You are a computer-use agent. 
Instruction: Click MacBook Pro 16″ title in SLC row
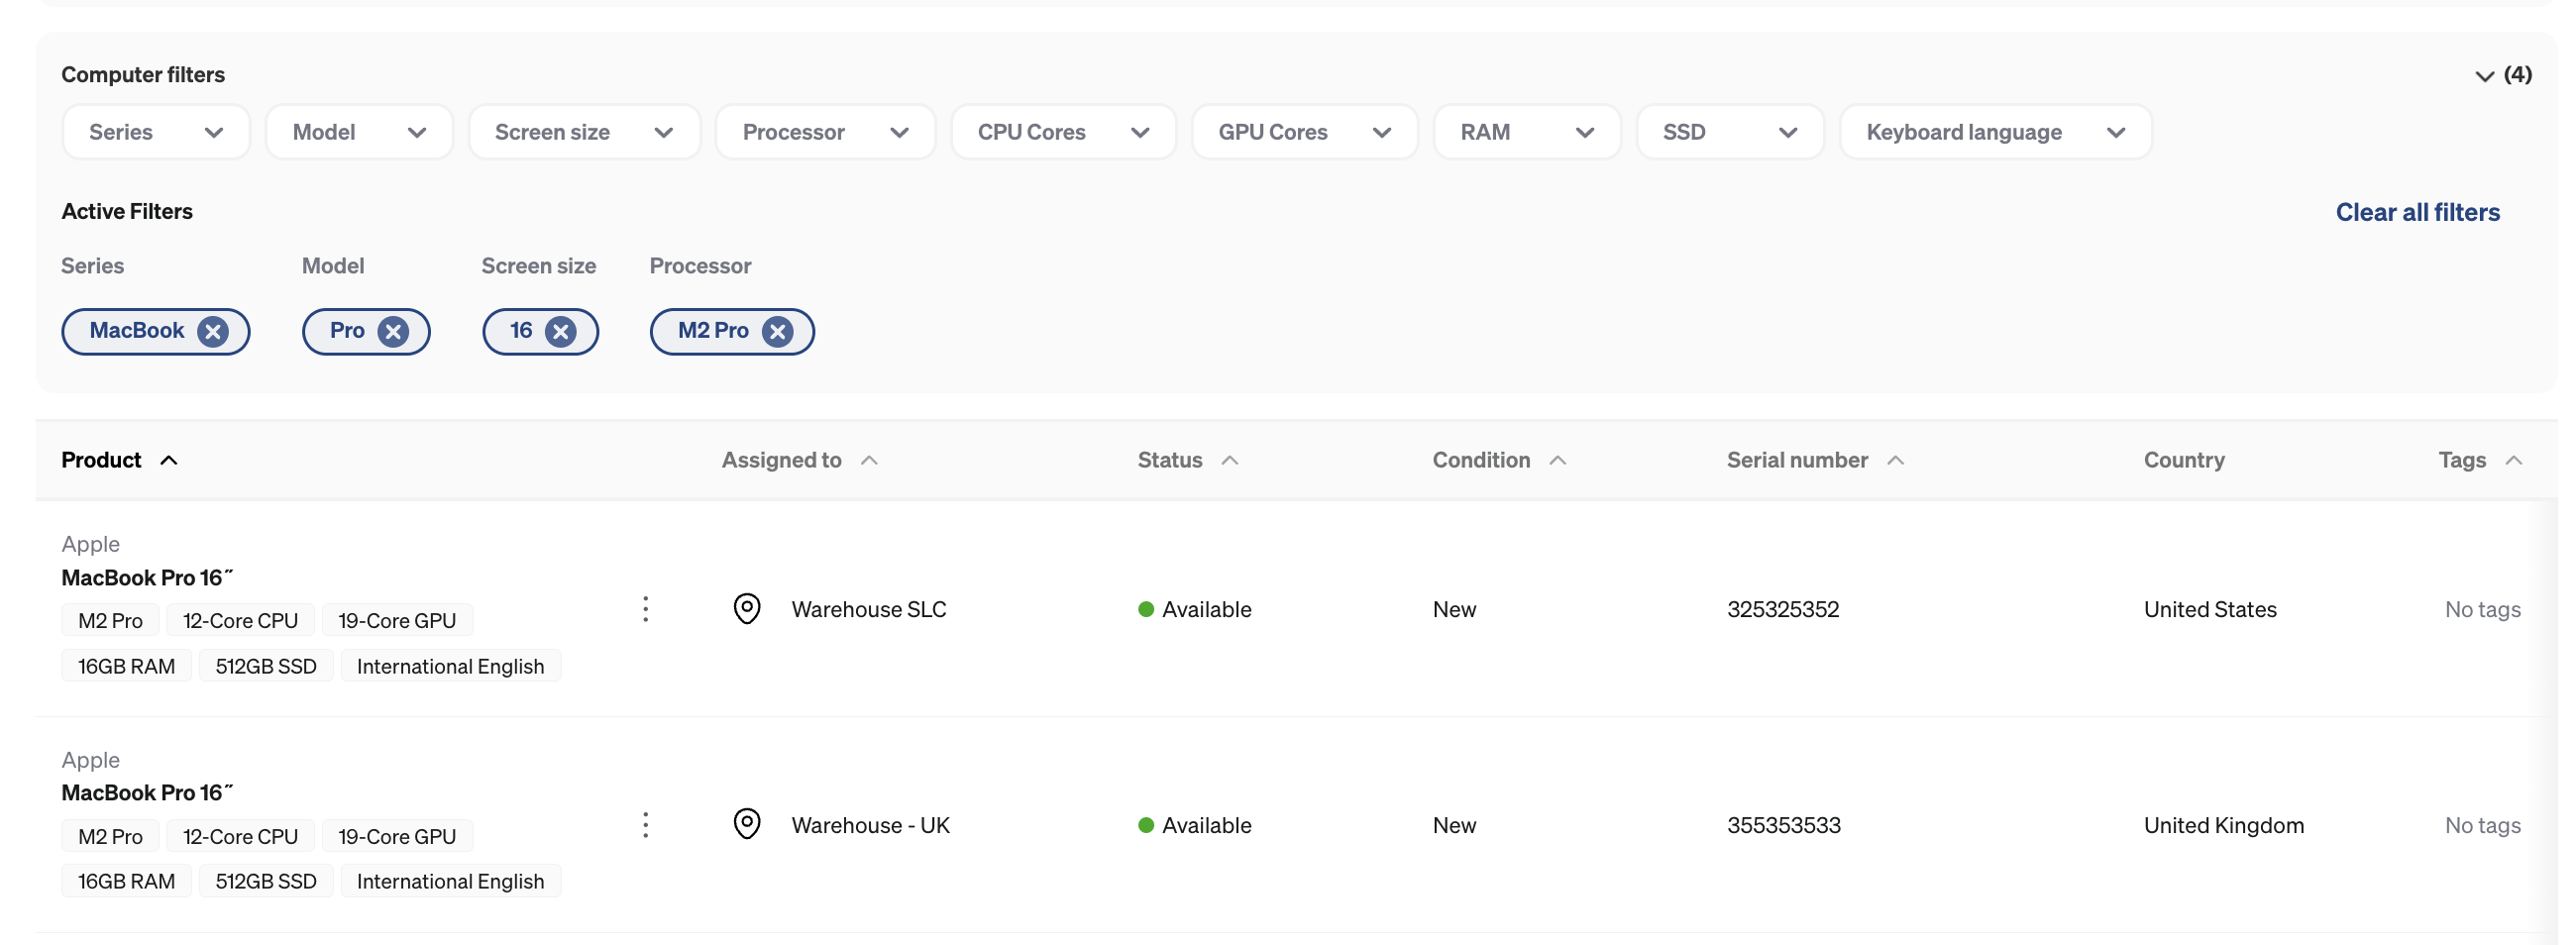click(x=147, y=577)
